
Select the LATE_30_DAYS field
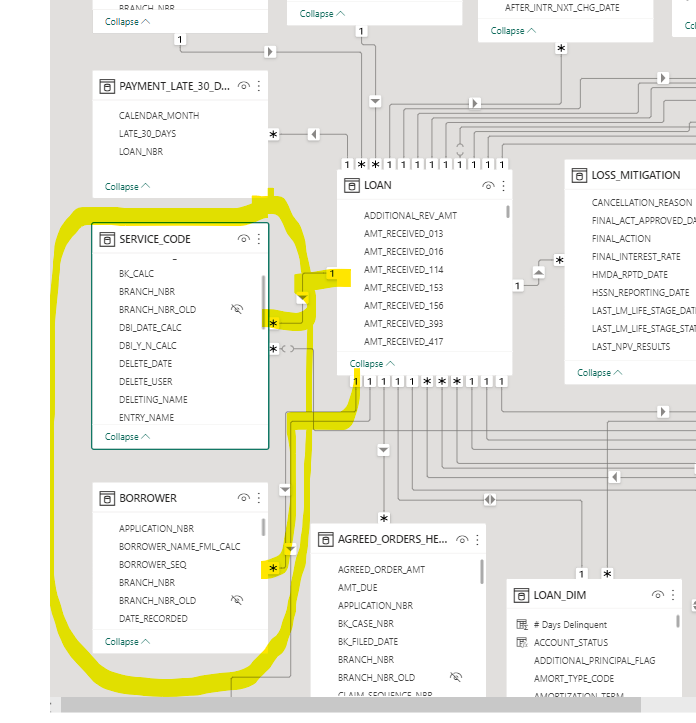(x=148, y=133)
